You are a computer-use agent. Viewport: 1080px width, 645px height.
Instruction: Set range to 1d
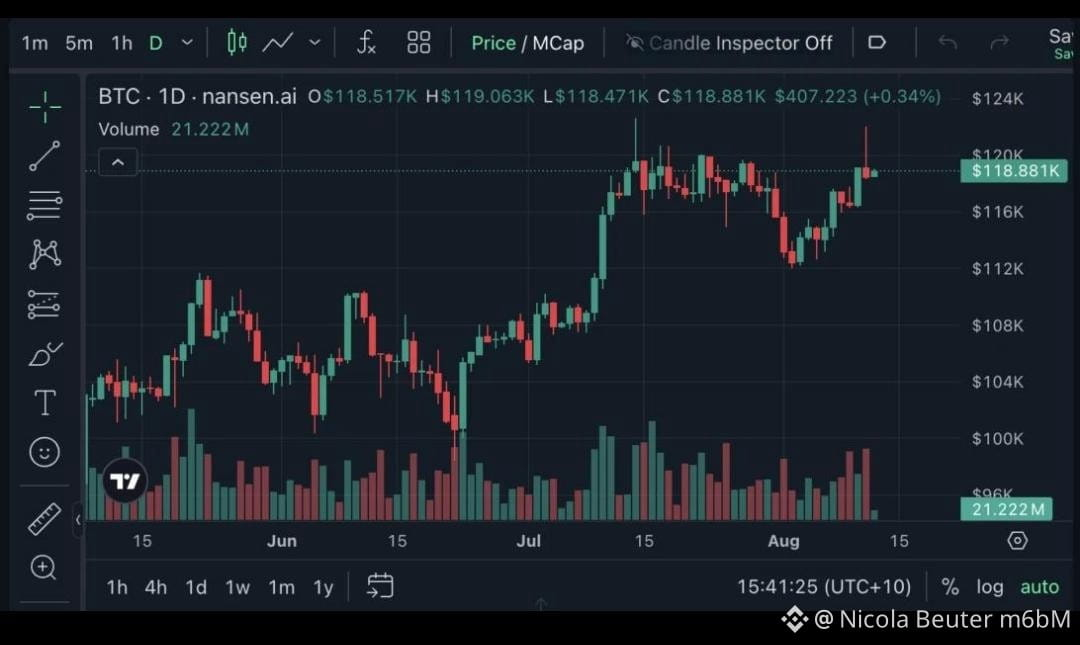pos(196,586)
